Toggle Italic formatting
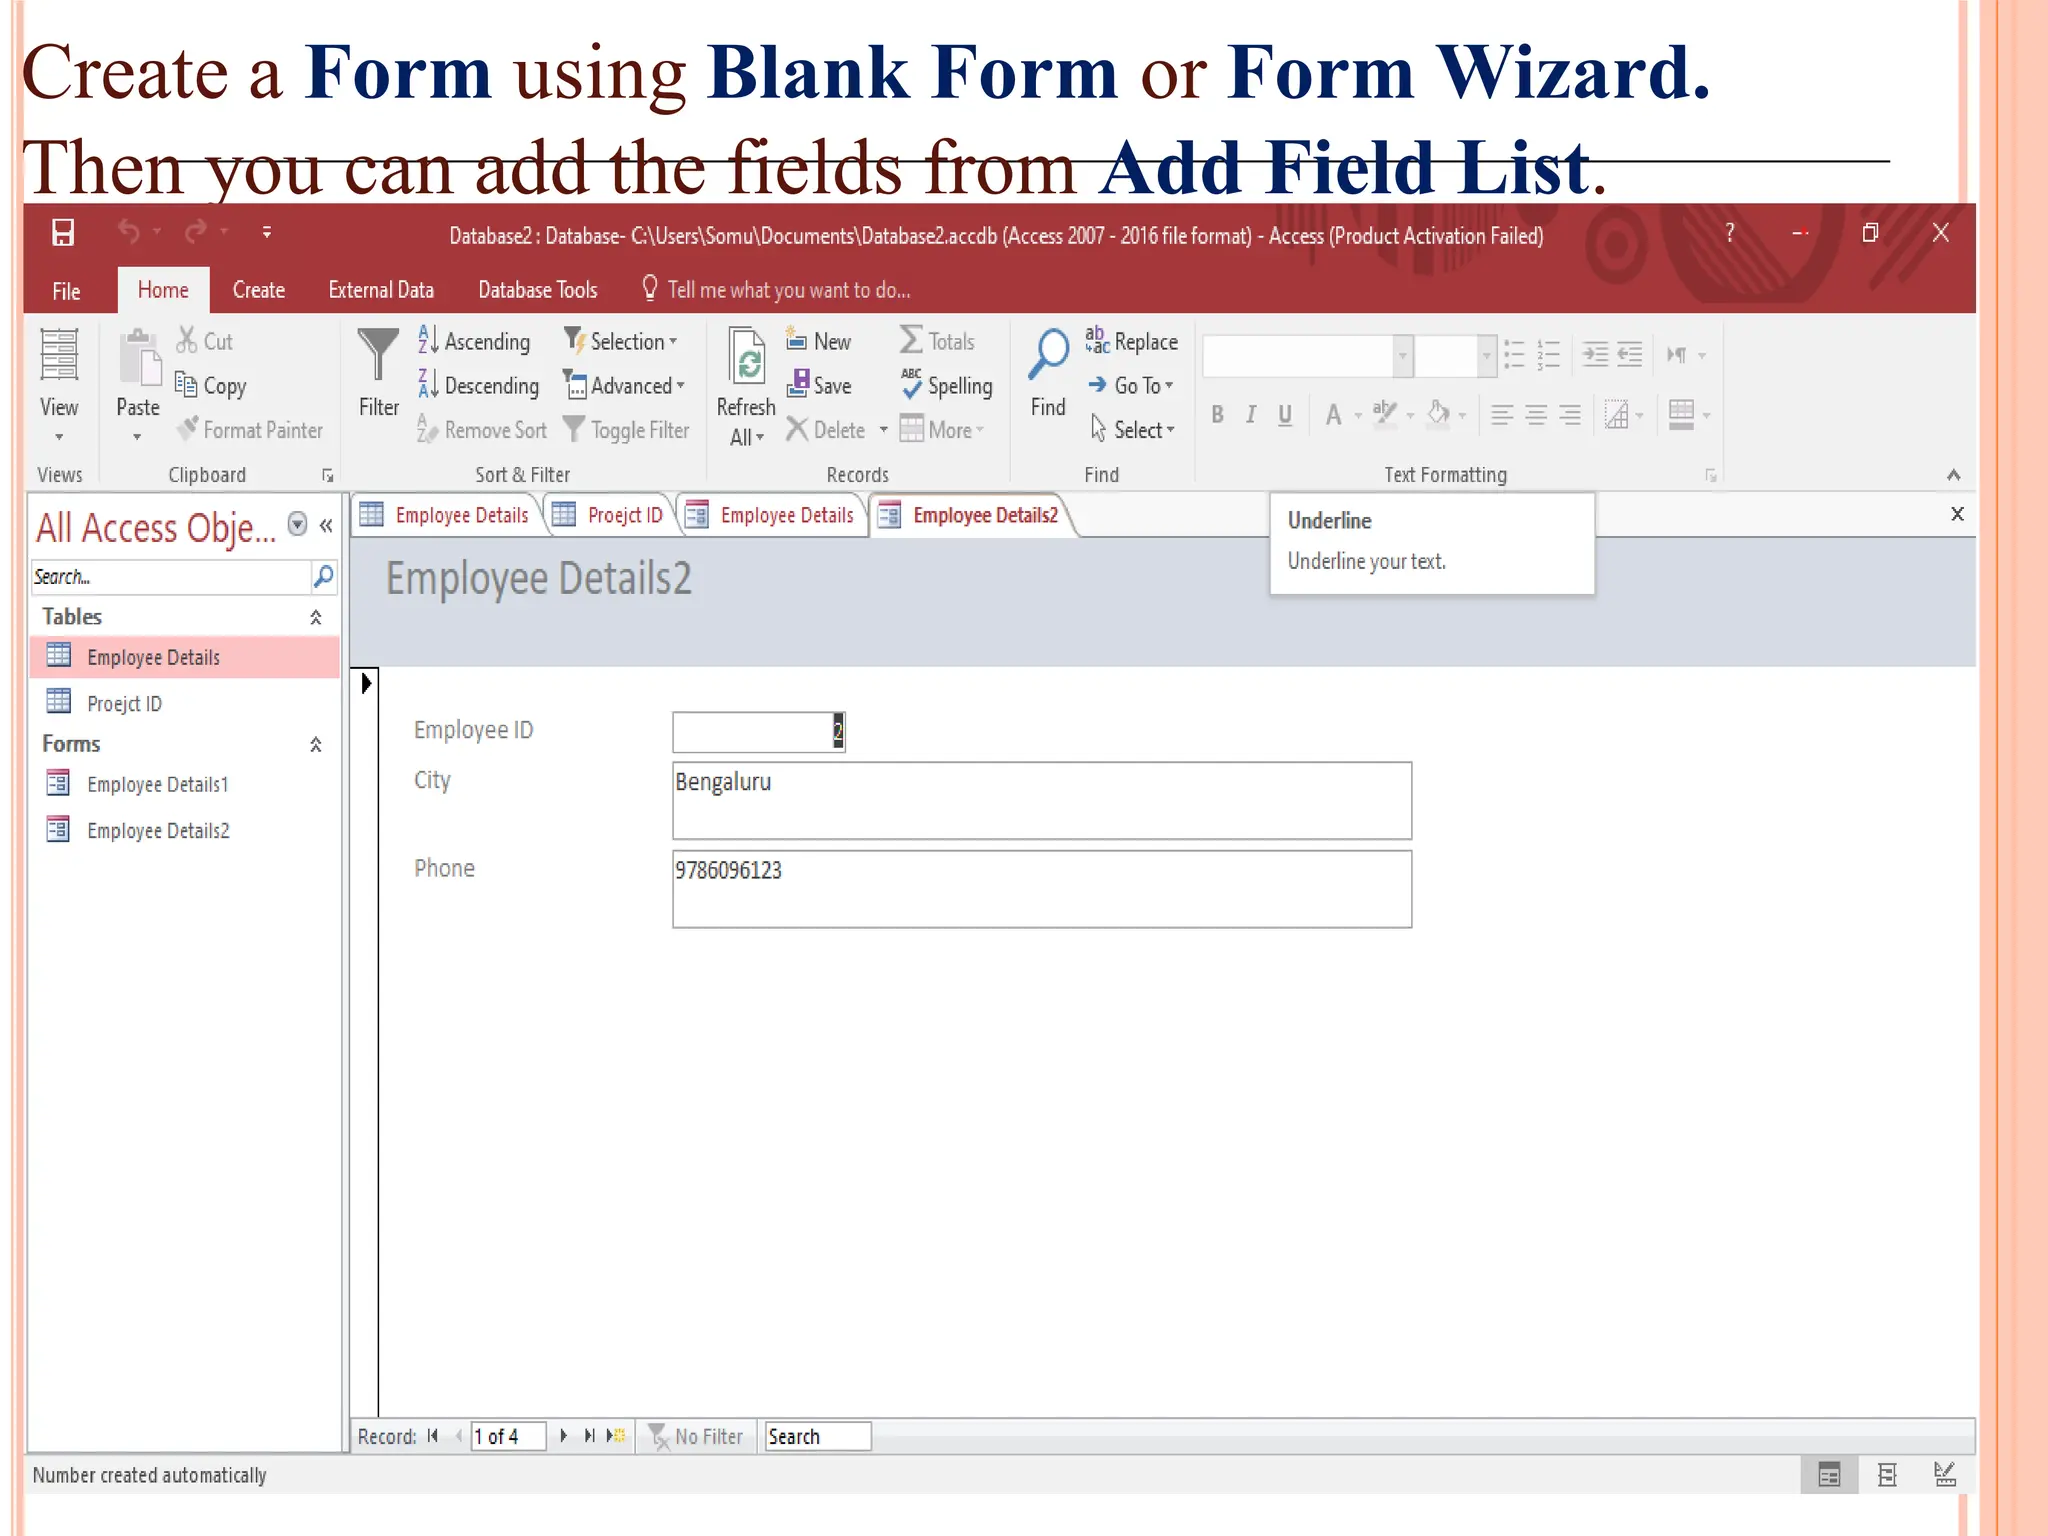2048x1536 pixels. click(x=1250, y=415)
